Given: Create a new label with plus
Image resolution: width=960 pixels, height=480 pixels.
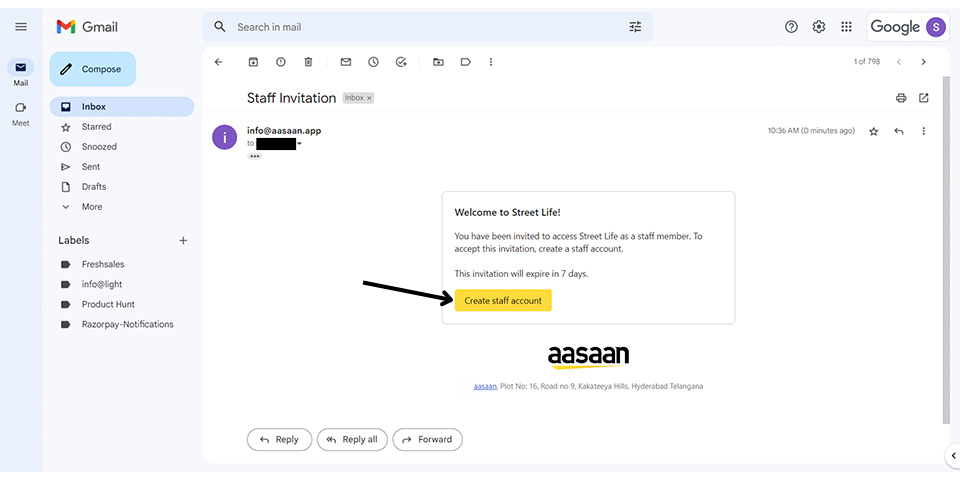Looking at the screenshot, I should click(183, 241).
